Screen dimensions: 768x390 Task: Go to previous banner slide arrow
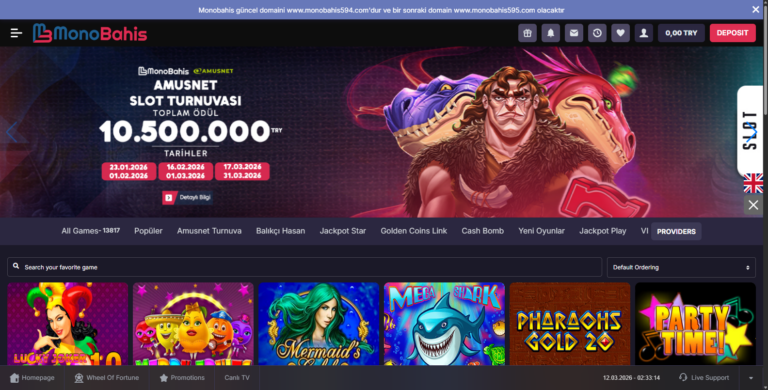pyautogui.click(x=12, y=132)
